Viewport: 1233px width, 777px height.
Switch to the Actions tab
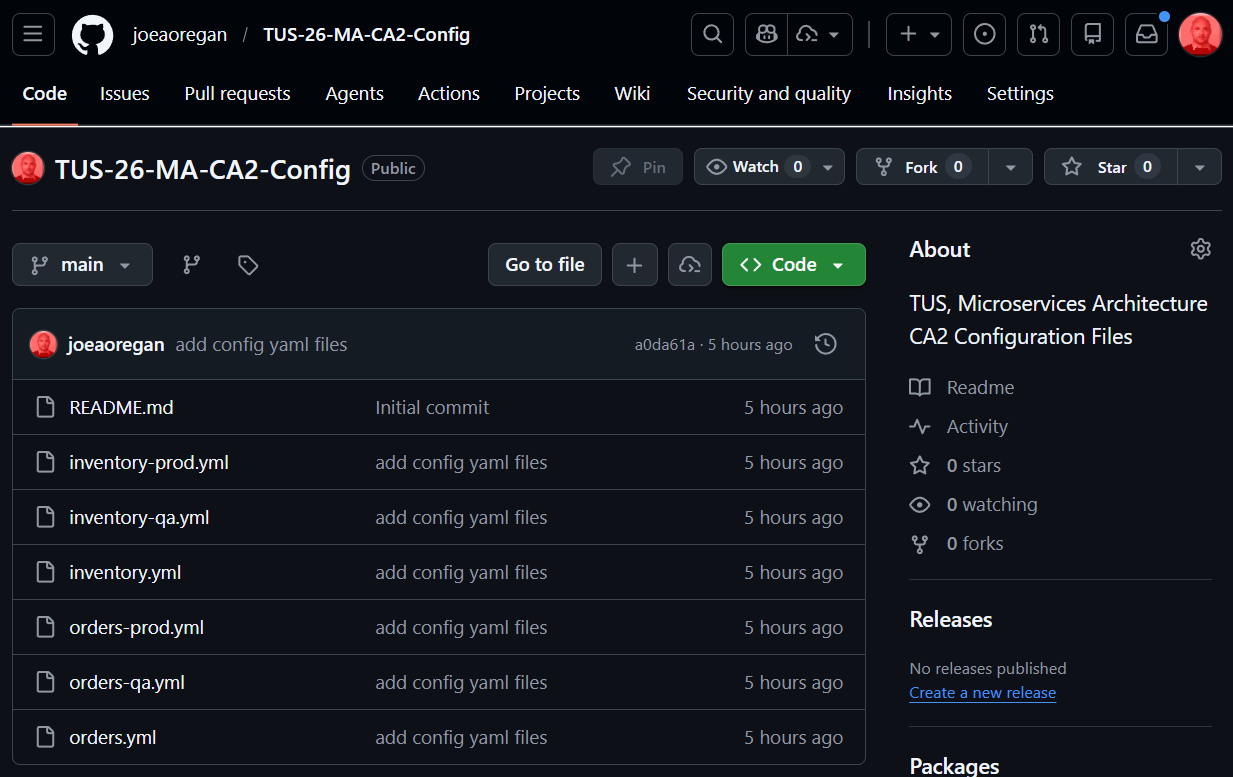click(449, 94)
